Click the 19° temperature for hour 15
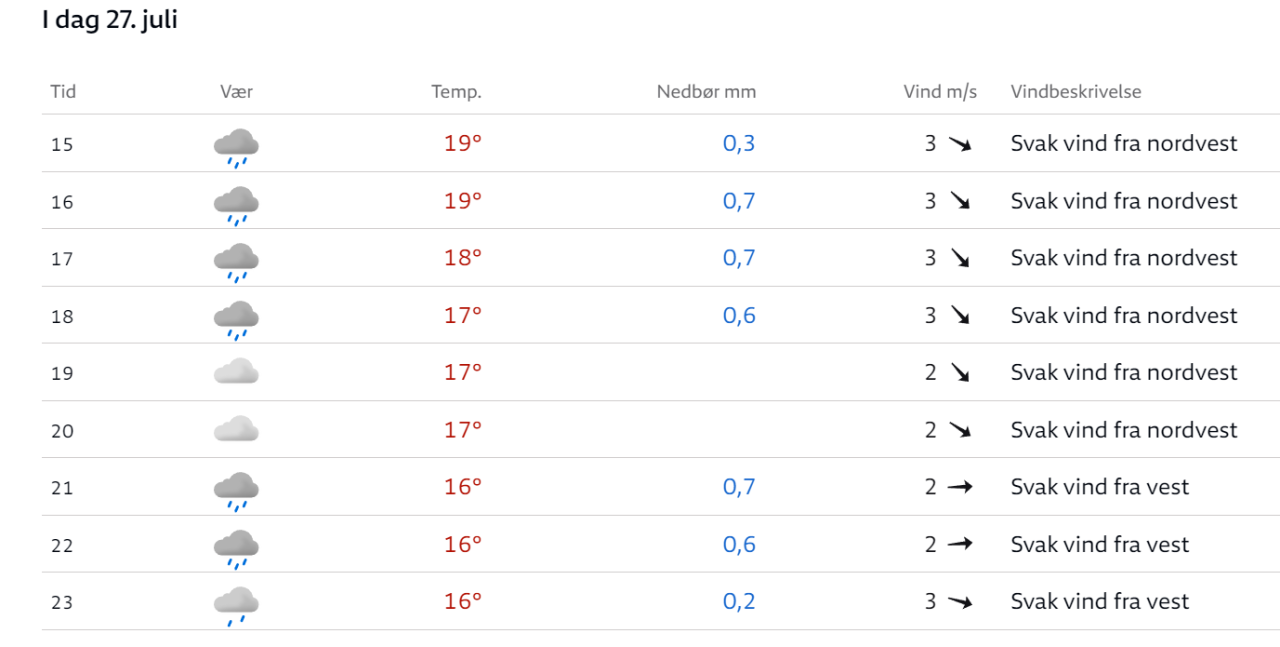This screenshot has width=1280, height=647. point(463,144)
